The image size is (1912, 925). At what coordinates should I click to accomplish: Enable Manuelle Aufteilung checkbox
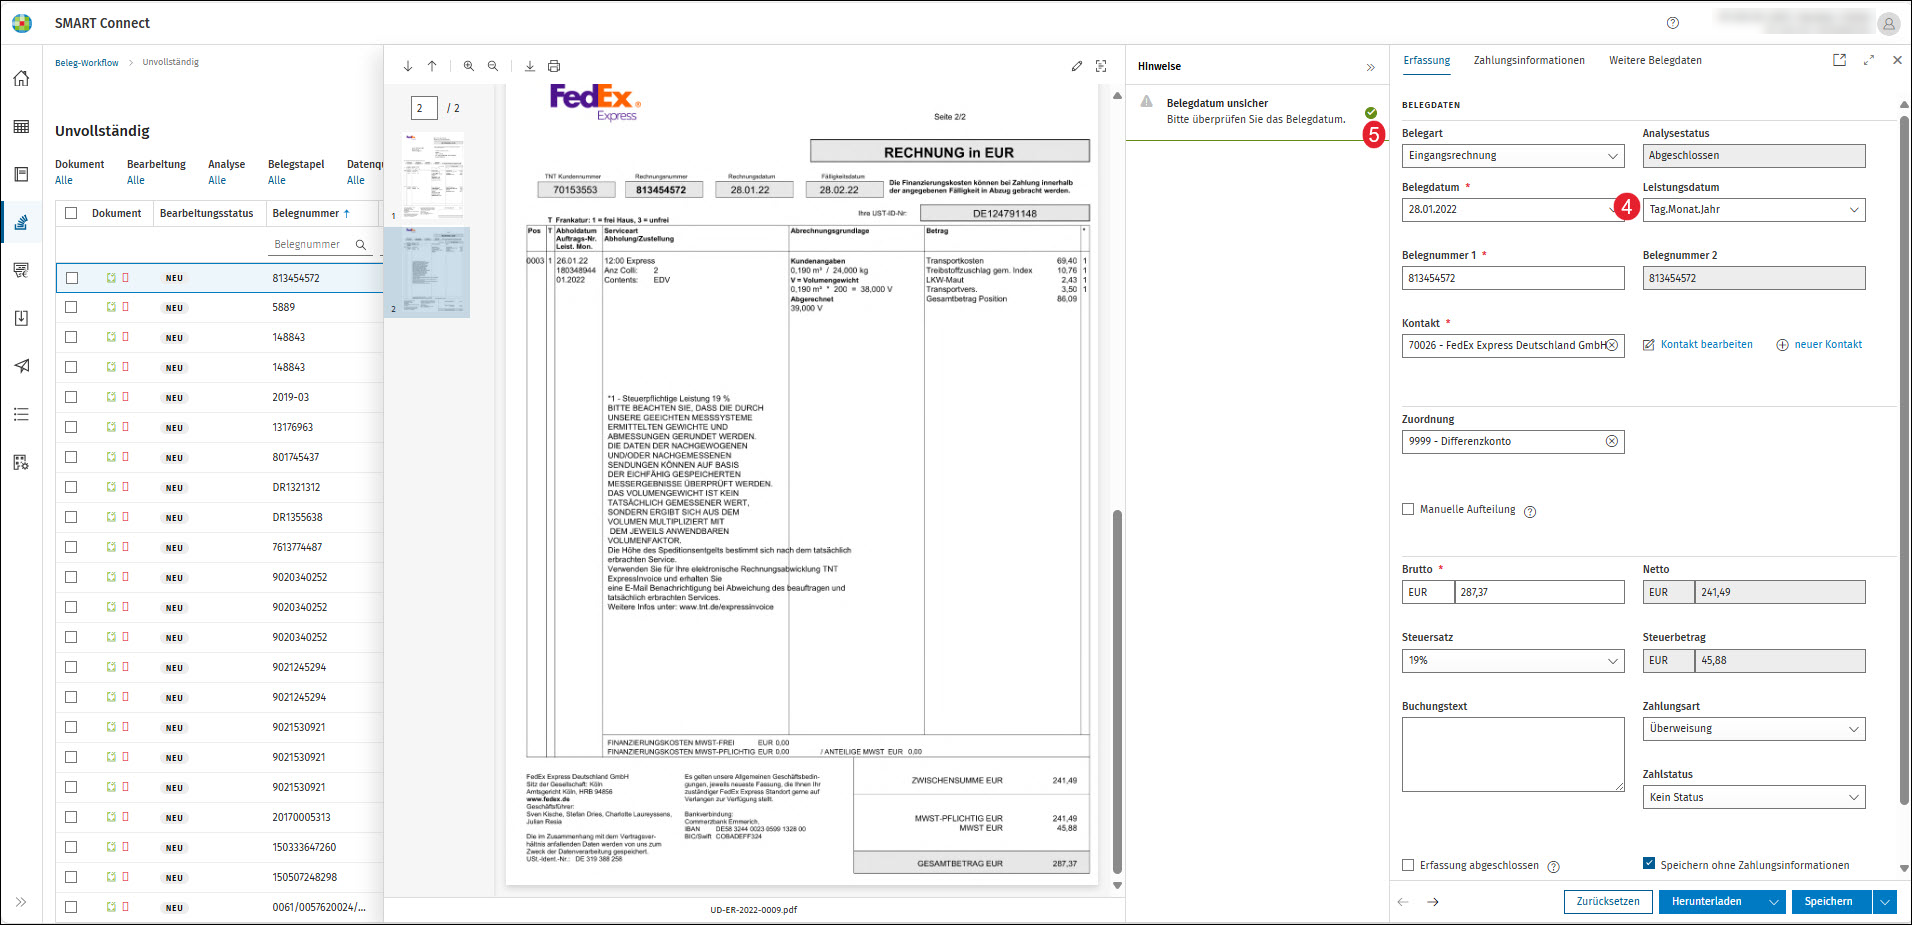click(1408, 509)
